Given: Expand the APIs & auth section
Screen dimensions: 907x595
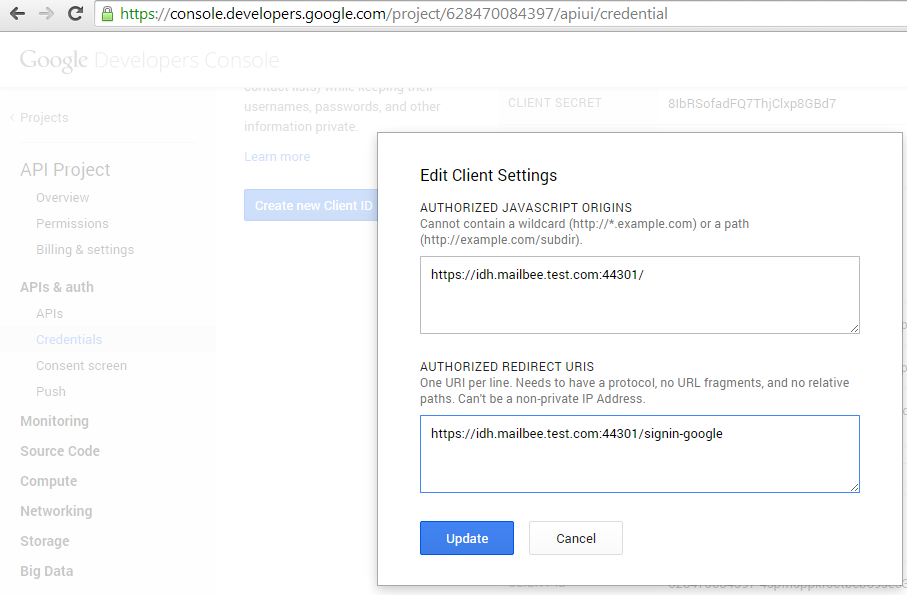Looking at the screenshot, I should point(57,287).
